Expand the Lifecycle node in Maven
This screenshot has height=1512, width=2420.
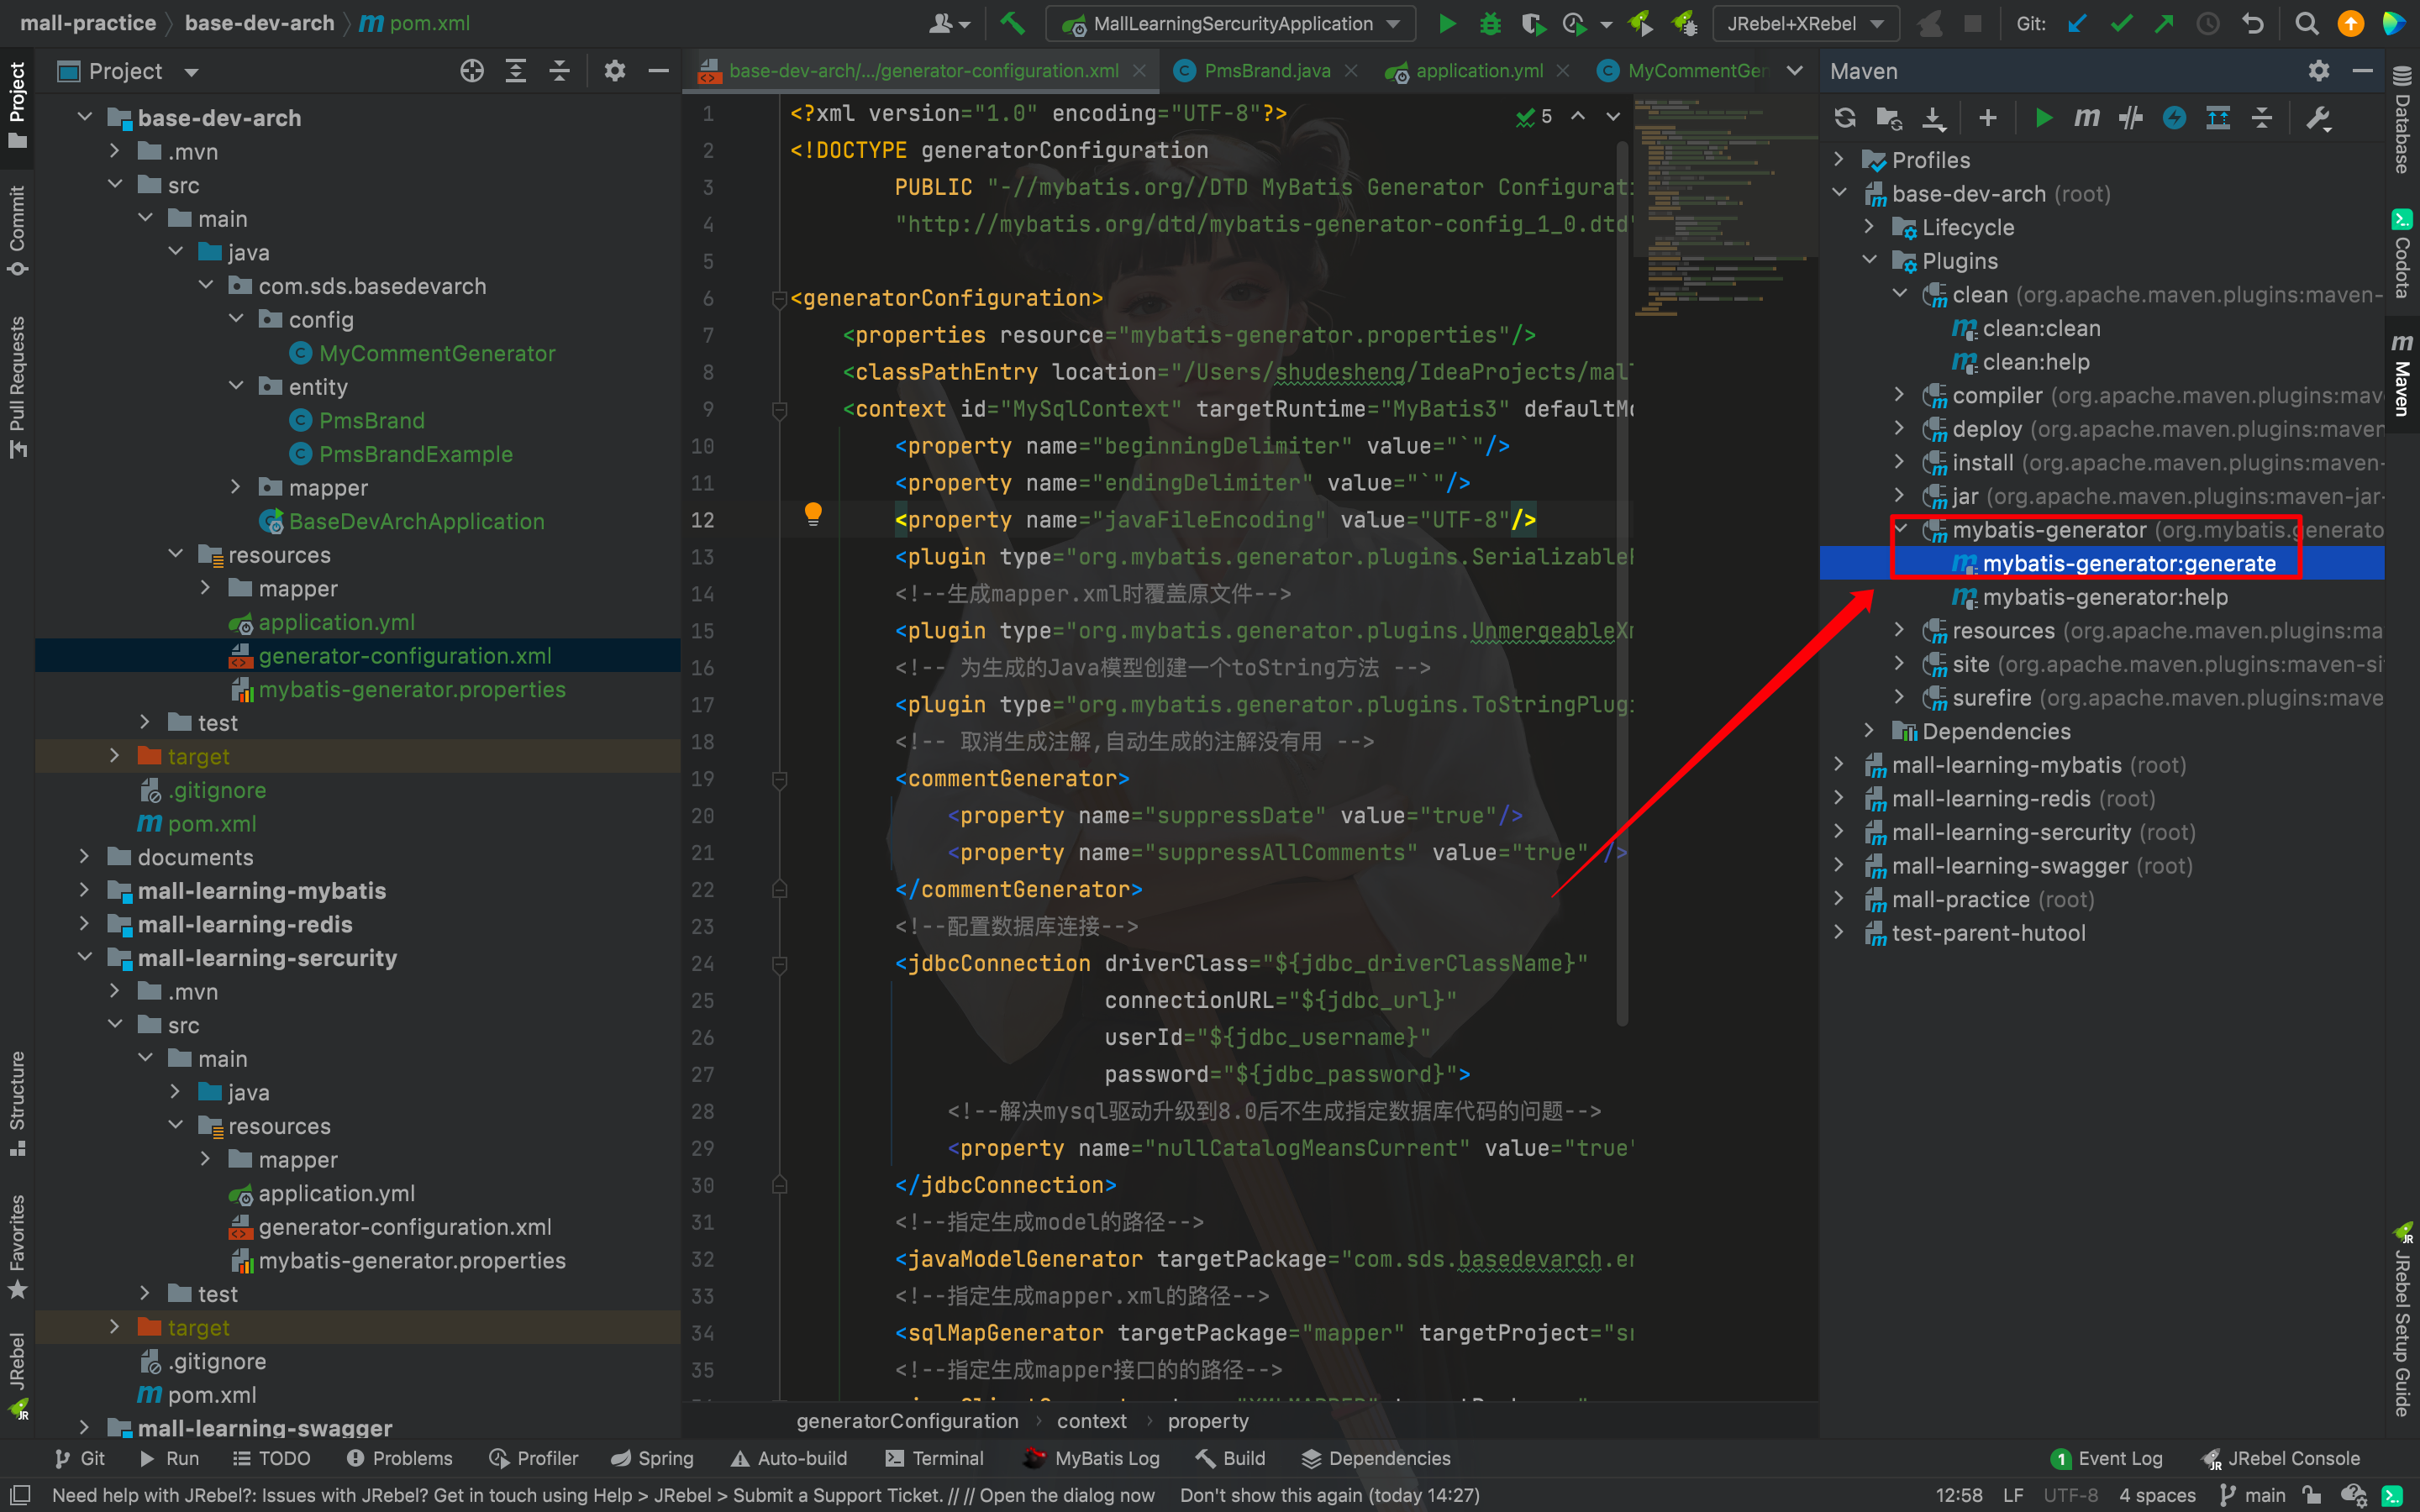tap(1869, 227)
